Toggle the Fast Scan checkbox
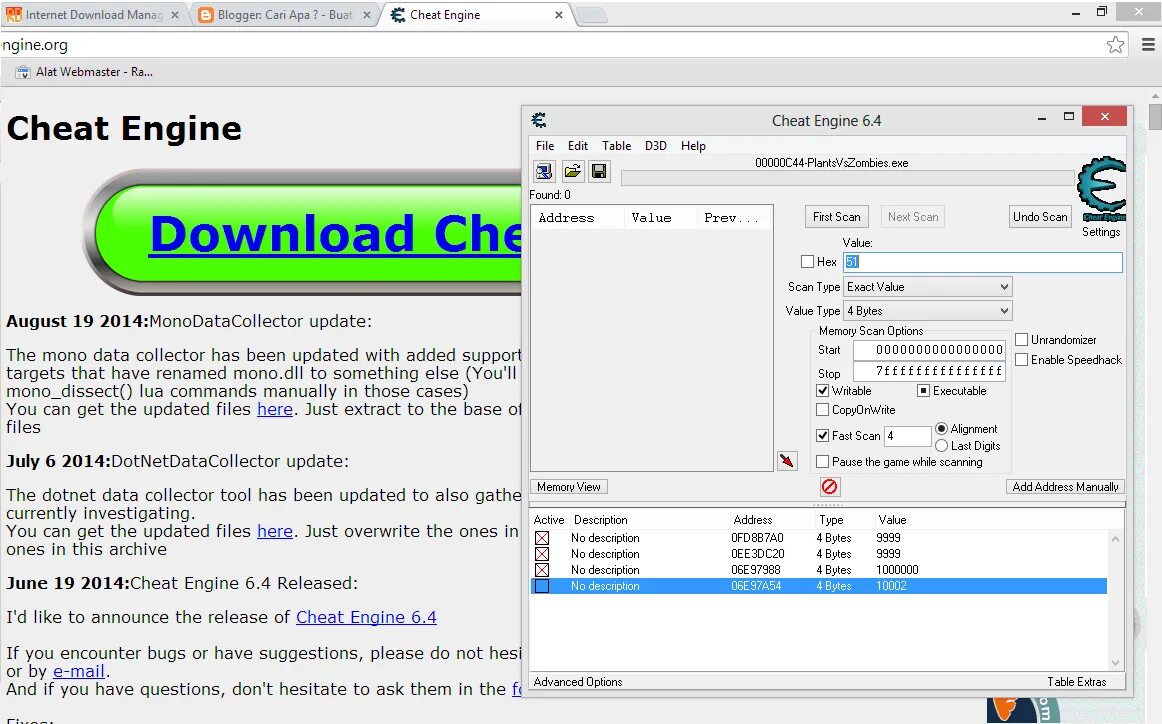 point(823,436)
